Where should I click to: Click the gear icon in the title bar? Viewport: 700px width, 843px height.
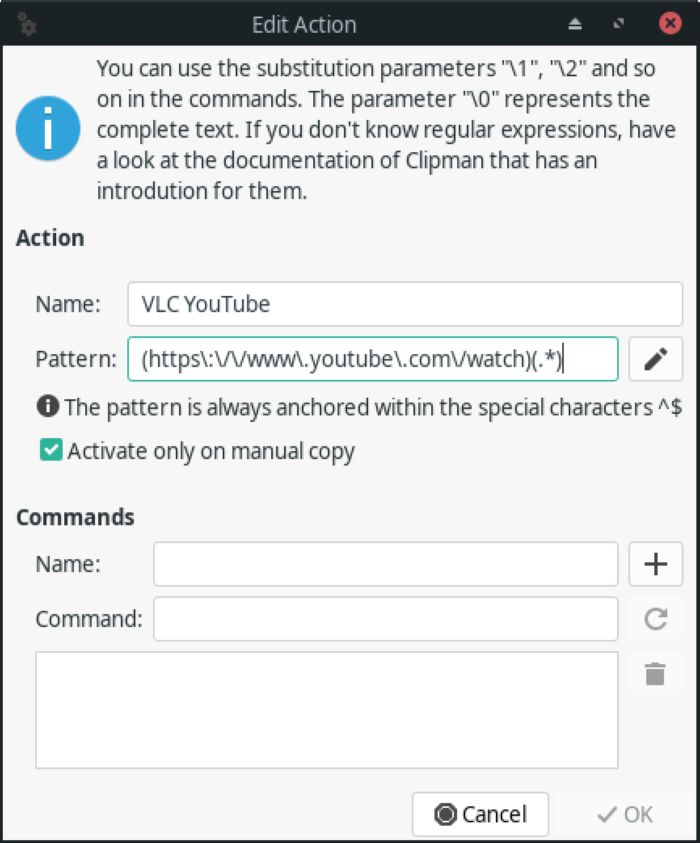click(26, 24)
